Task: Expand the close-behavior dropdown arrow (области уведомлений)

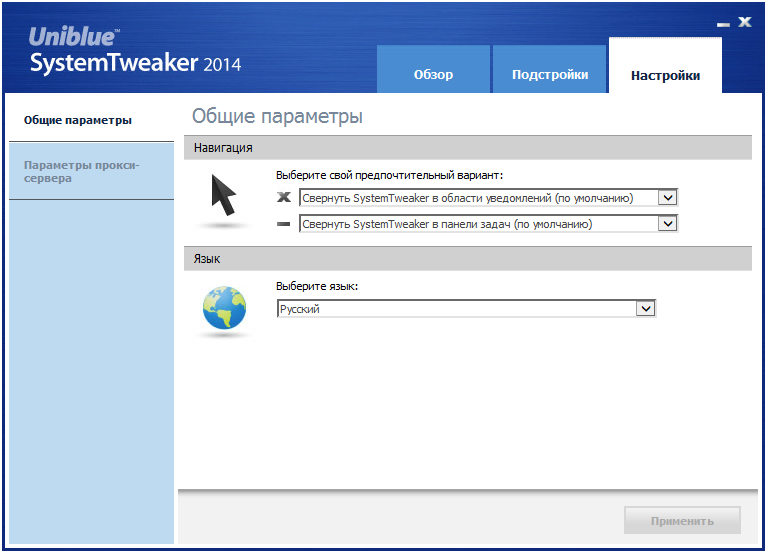Action: click(x=667, y=198)
